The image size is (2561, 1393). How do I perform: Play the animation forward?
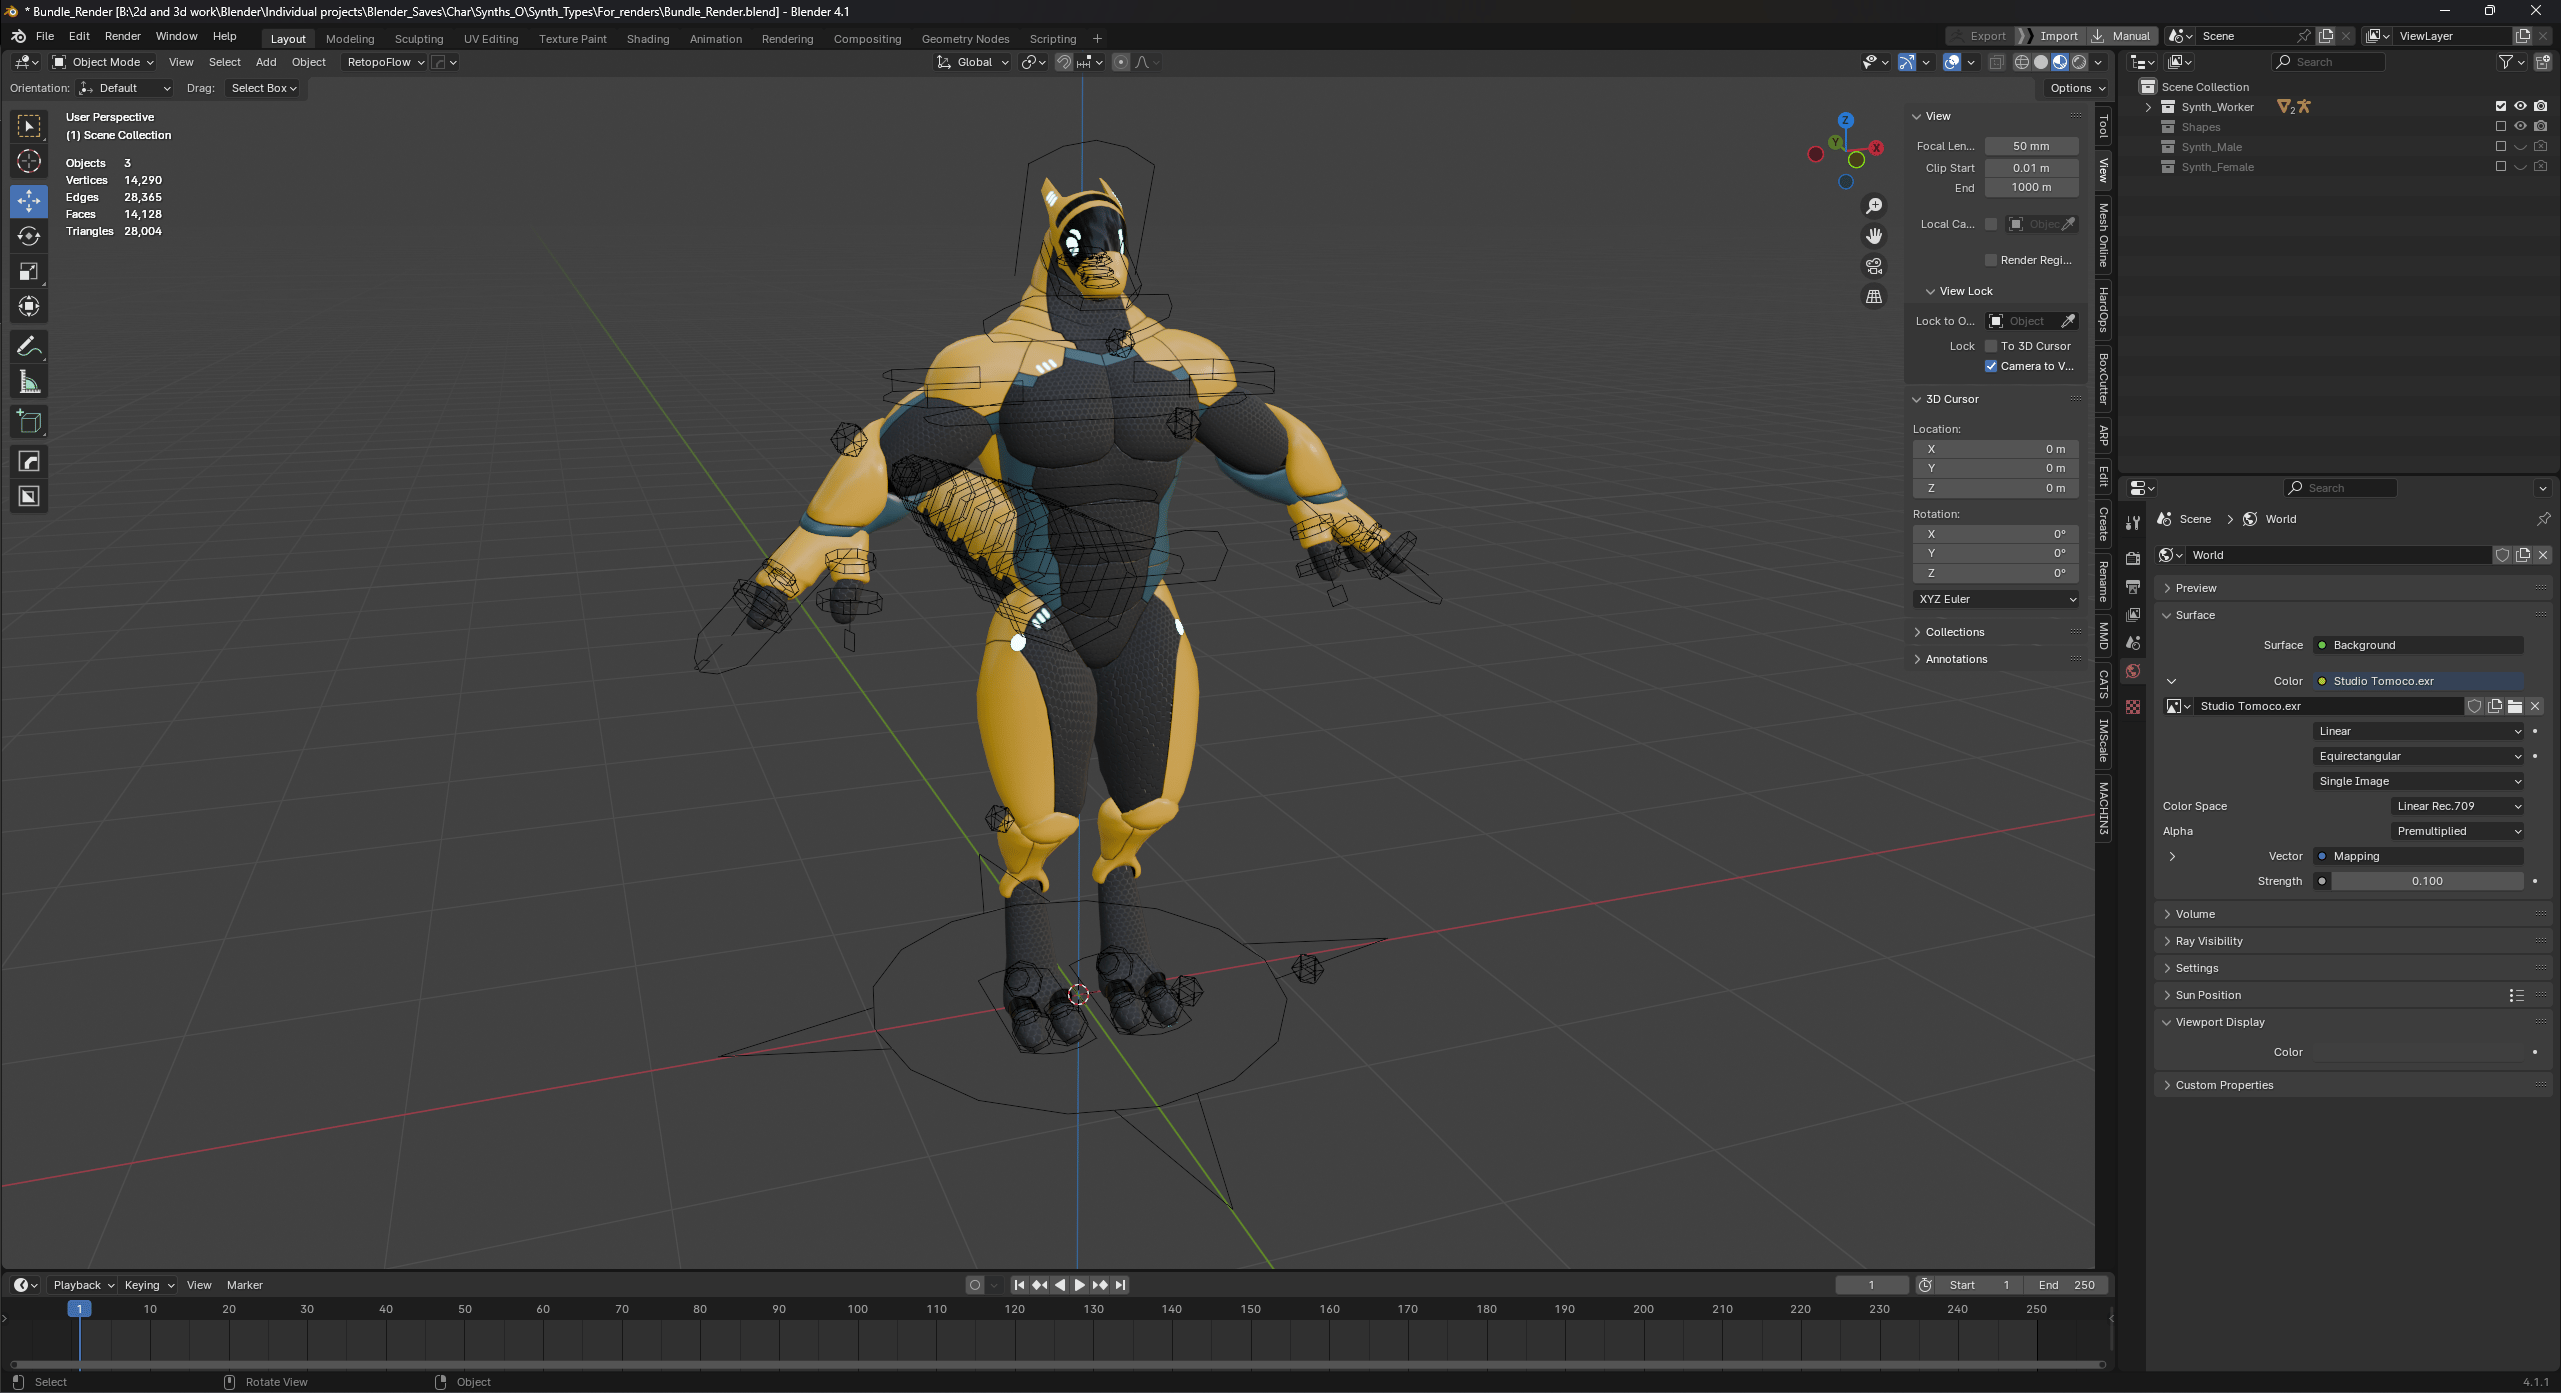pyautogui.click(x=1080, y=1285)
